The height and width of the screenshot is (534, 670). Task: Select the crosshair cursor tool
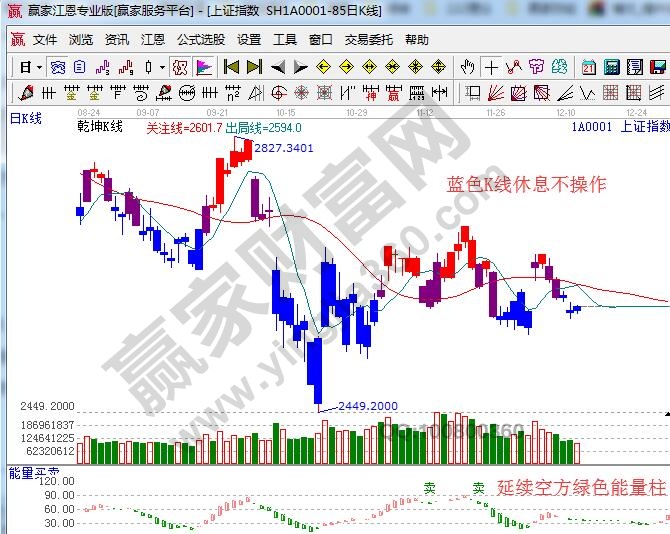tap(491, 67)
